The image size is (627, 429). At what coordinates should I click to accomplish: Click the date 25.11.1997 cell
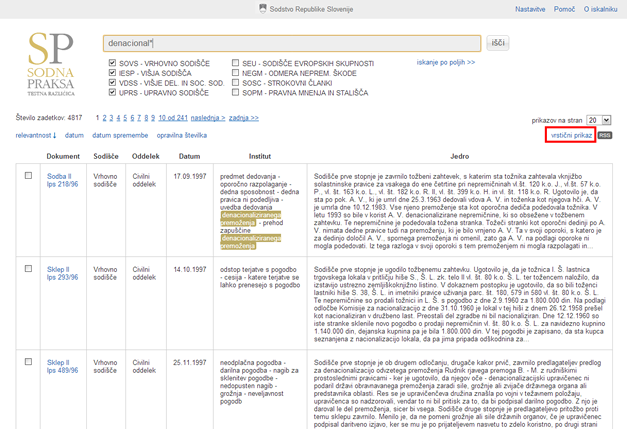[190, 363]
